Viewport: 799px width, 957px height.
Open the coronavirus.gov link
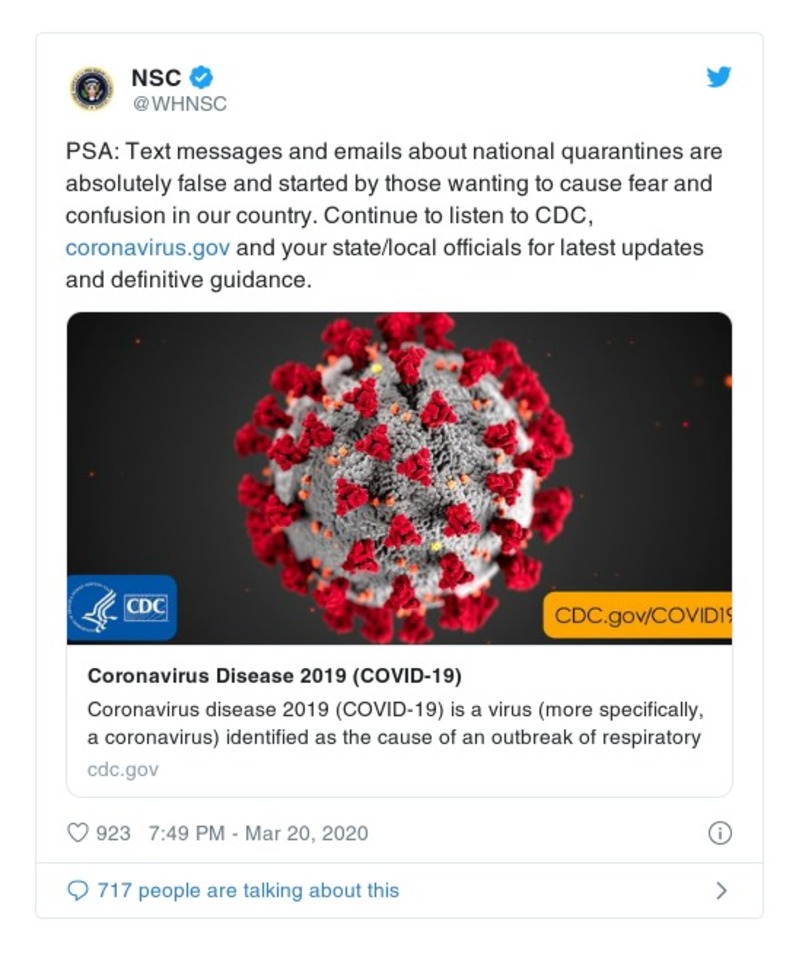[147, 247]
